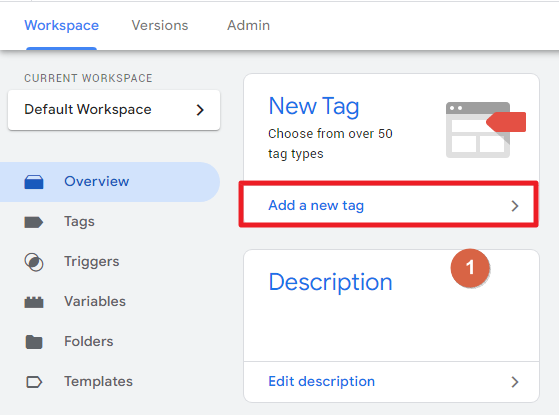Select the Workspace tab
Image resolution: width=559 pixels, height=415 pixels.
pyautogui.click(x=61, y=26)
